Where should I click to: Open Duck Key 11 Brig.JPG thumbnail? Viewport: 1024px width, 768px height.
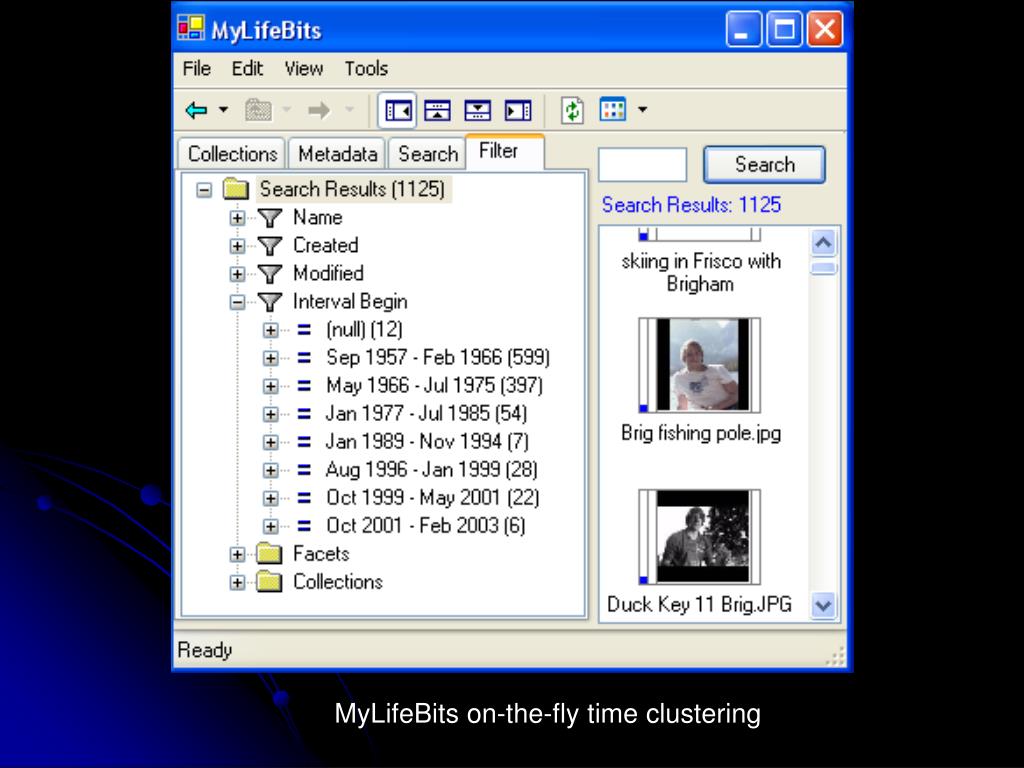pyautogui.click(x=699, y=537)
